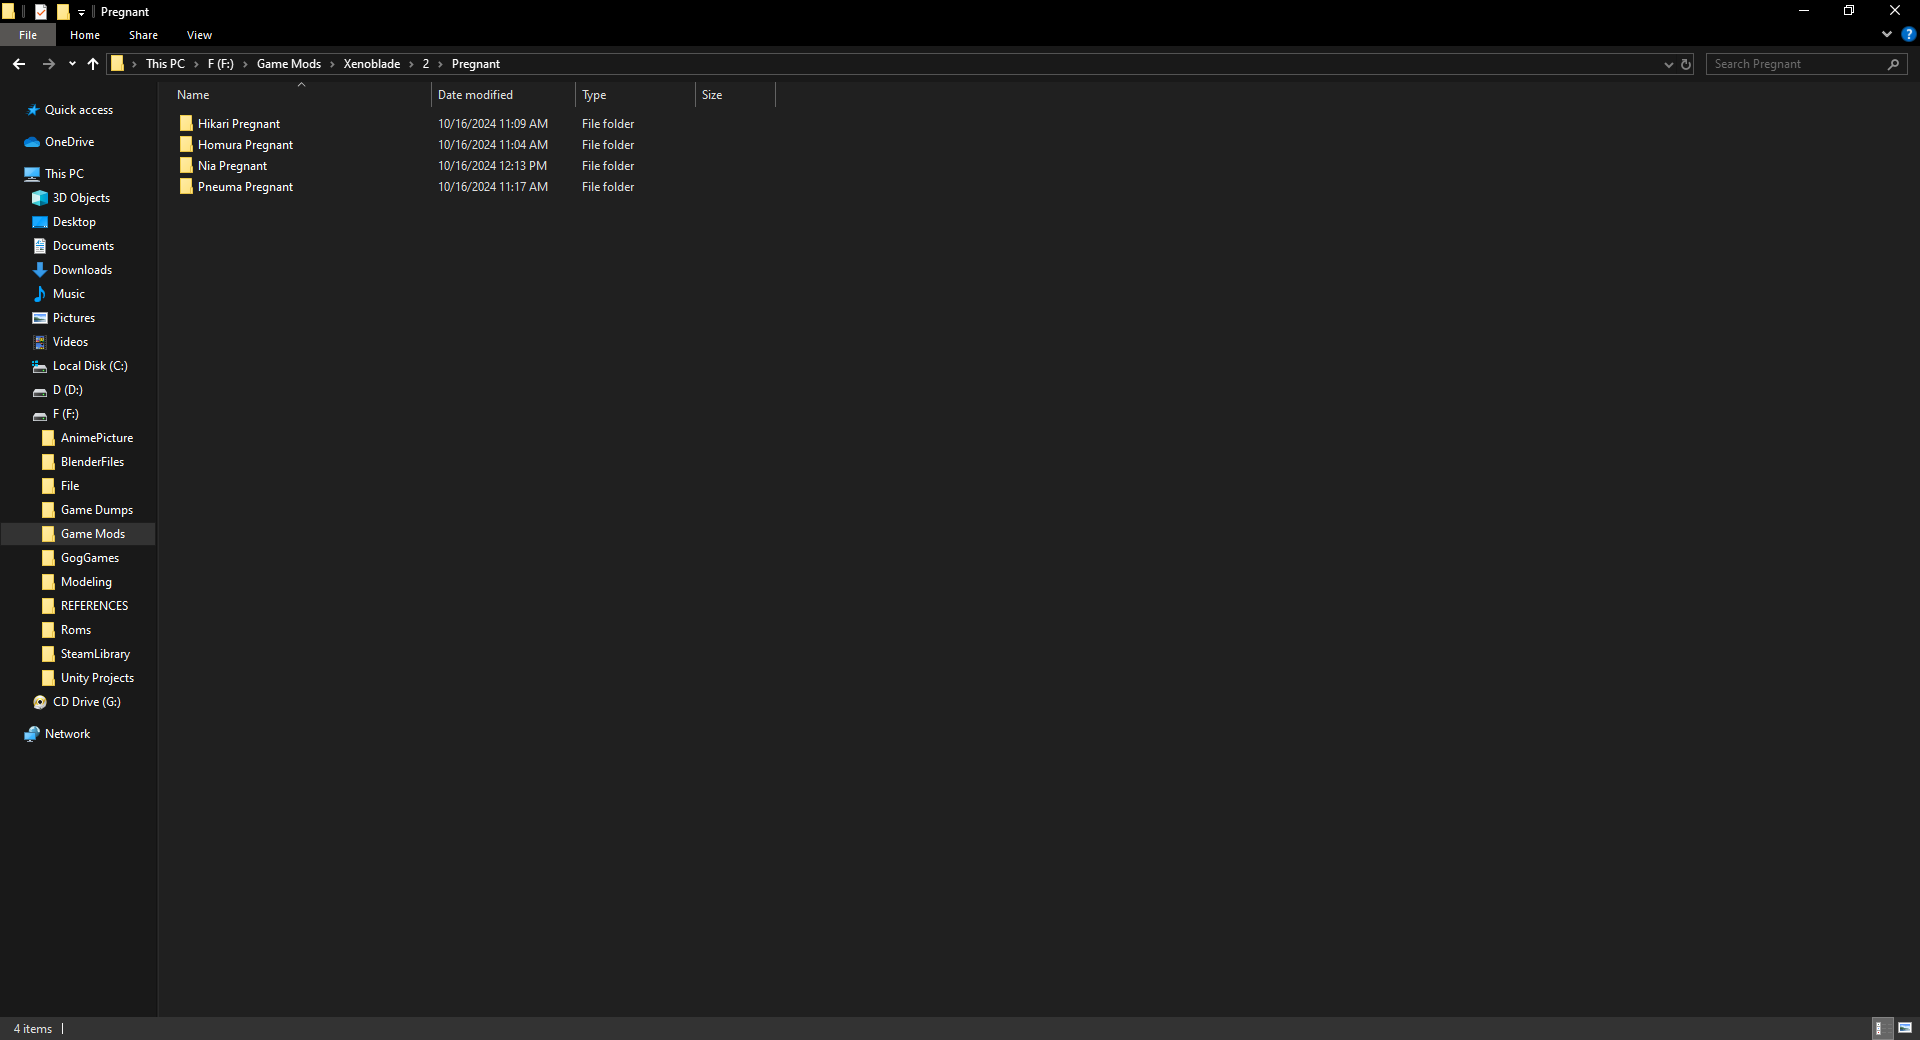The height and width of the screenshot is (1040, 1920).
Task: Open Music in sidebar
Action: (x=68, y=294)
